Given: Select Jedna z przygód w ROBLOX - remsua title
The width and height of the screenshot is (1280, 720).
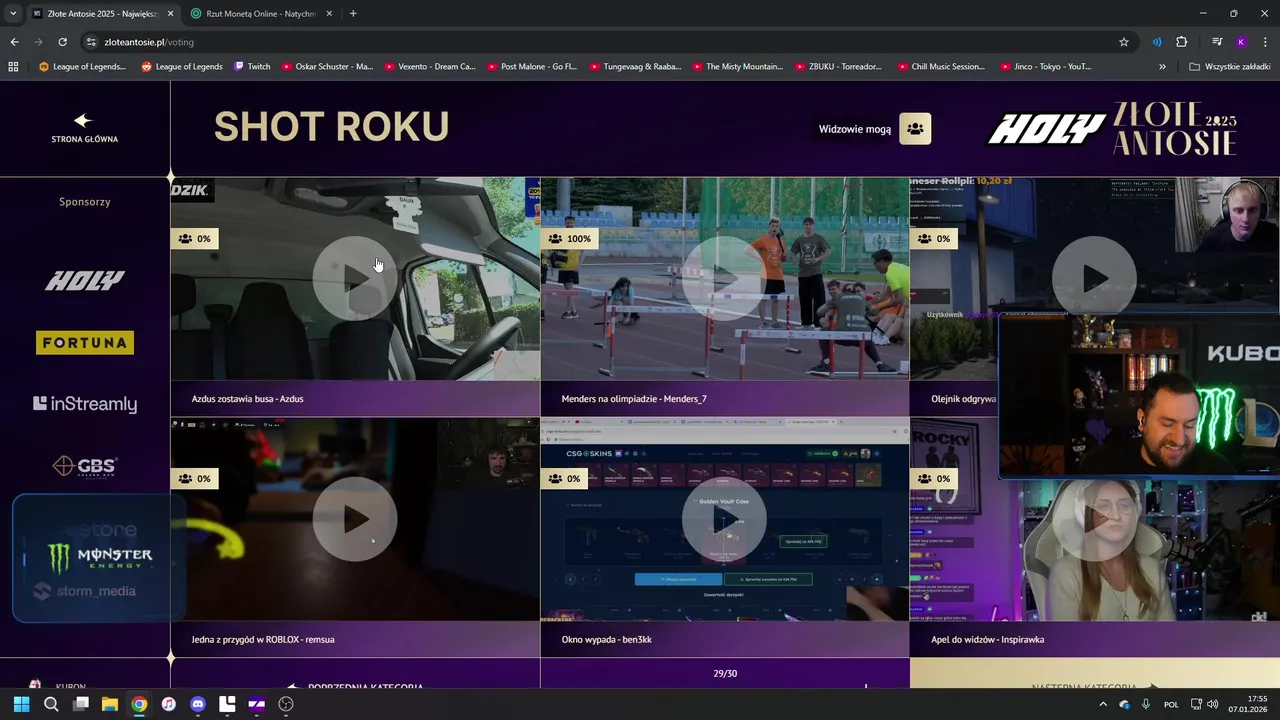Looking at the screenshot, I should 263,639.
